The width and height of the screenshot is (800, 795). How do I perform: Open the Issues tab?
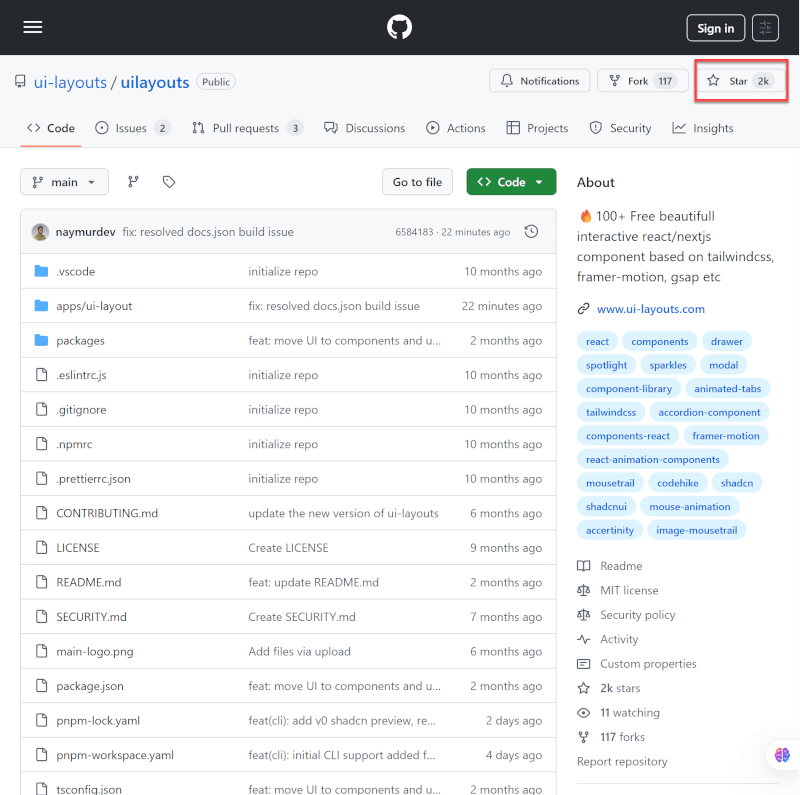[x=132, y=128]
